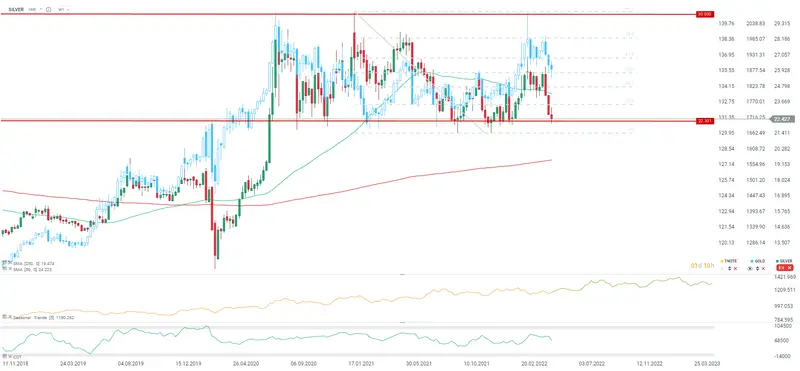Viewport: 800px width, 371px height.
Task: Remove the SMA 50 indicator
Action: 10,269
